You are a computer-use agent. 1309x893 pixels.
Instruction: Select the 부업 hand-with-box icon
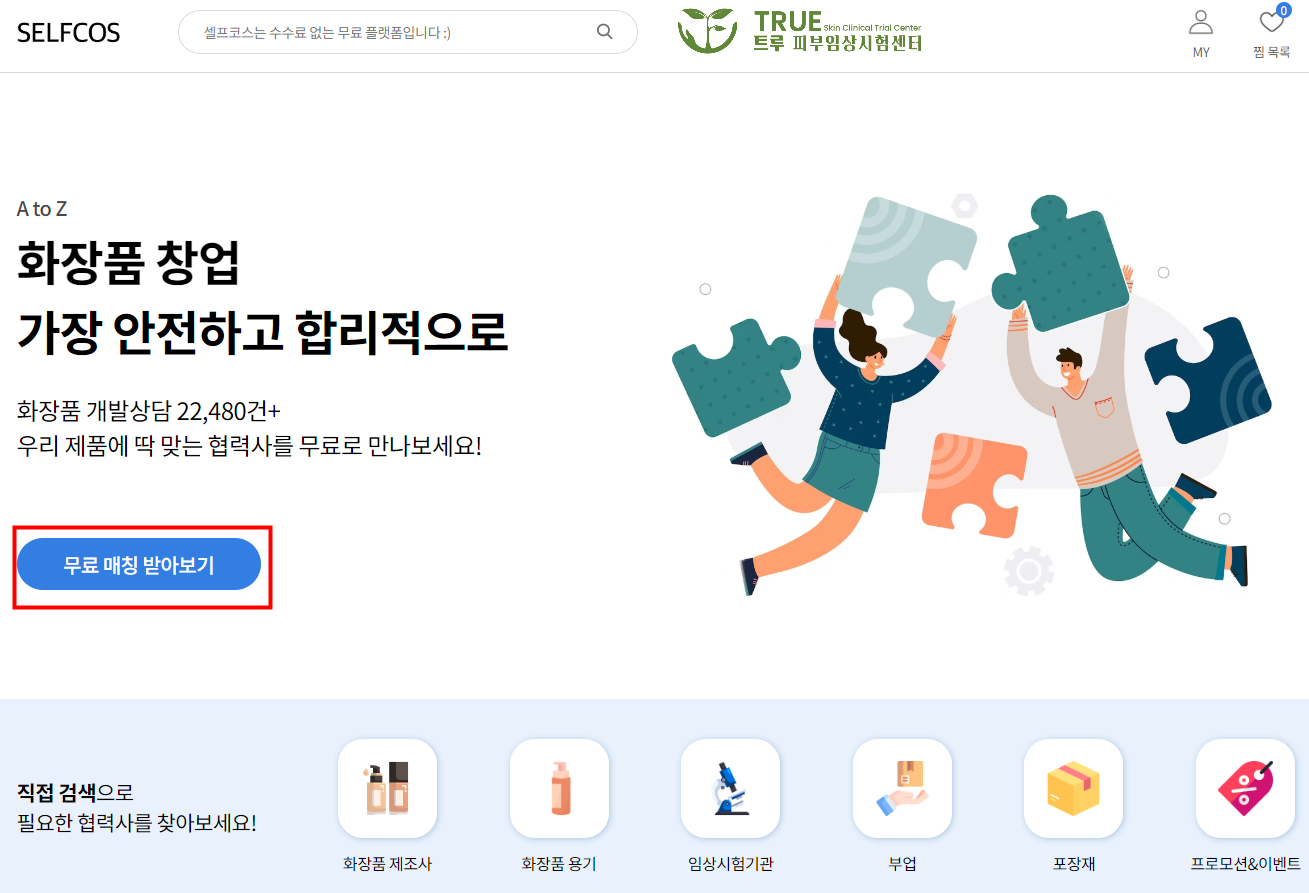902,788
